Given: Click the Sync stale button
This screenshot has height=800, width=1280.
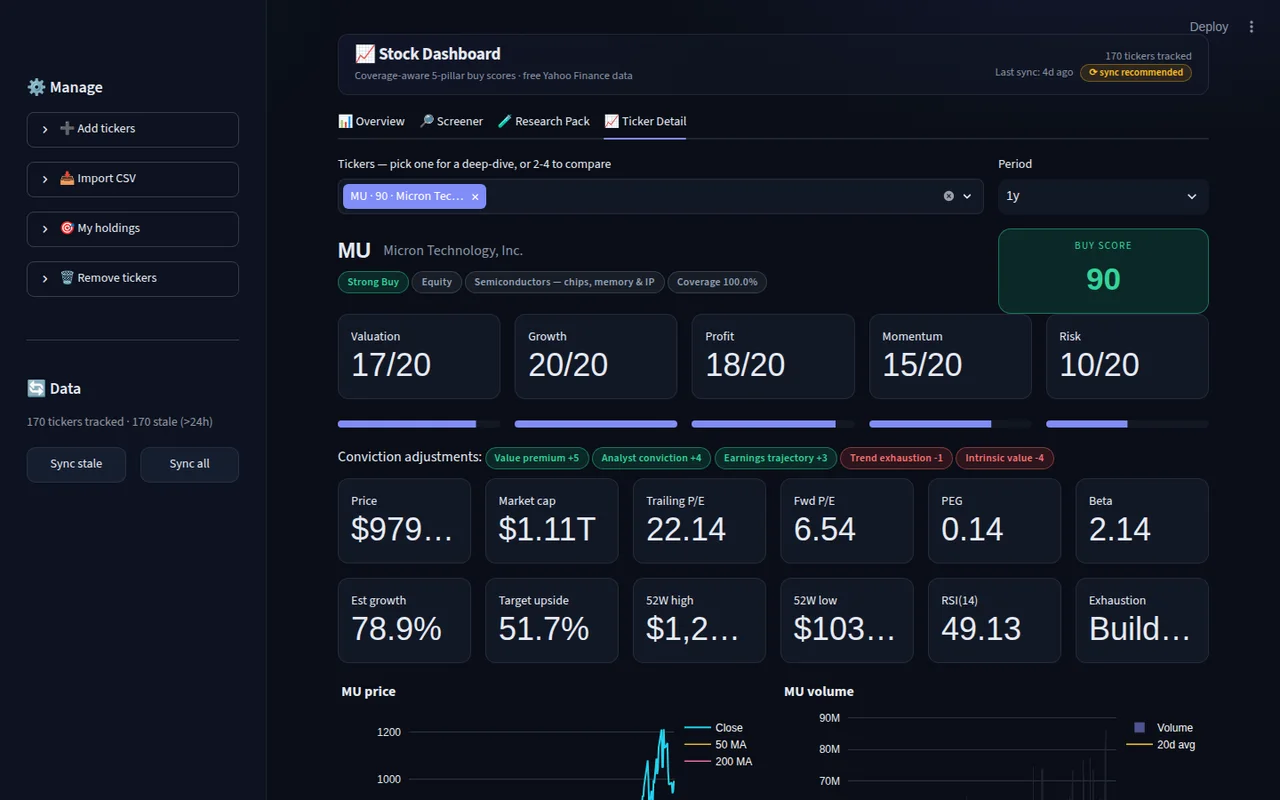Looking at the screenshot, I should 76,464.
